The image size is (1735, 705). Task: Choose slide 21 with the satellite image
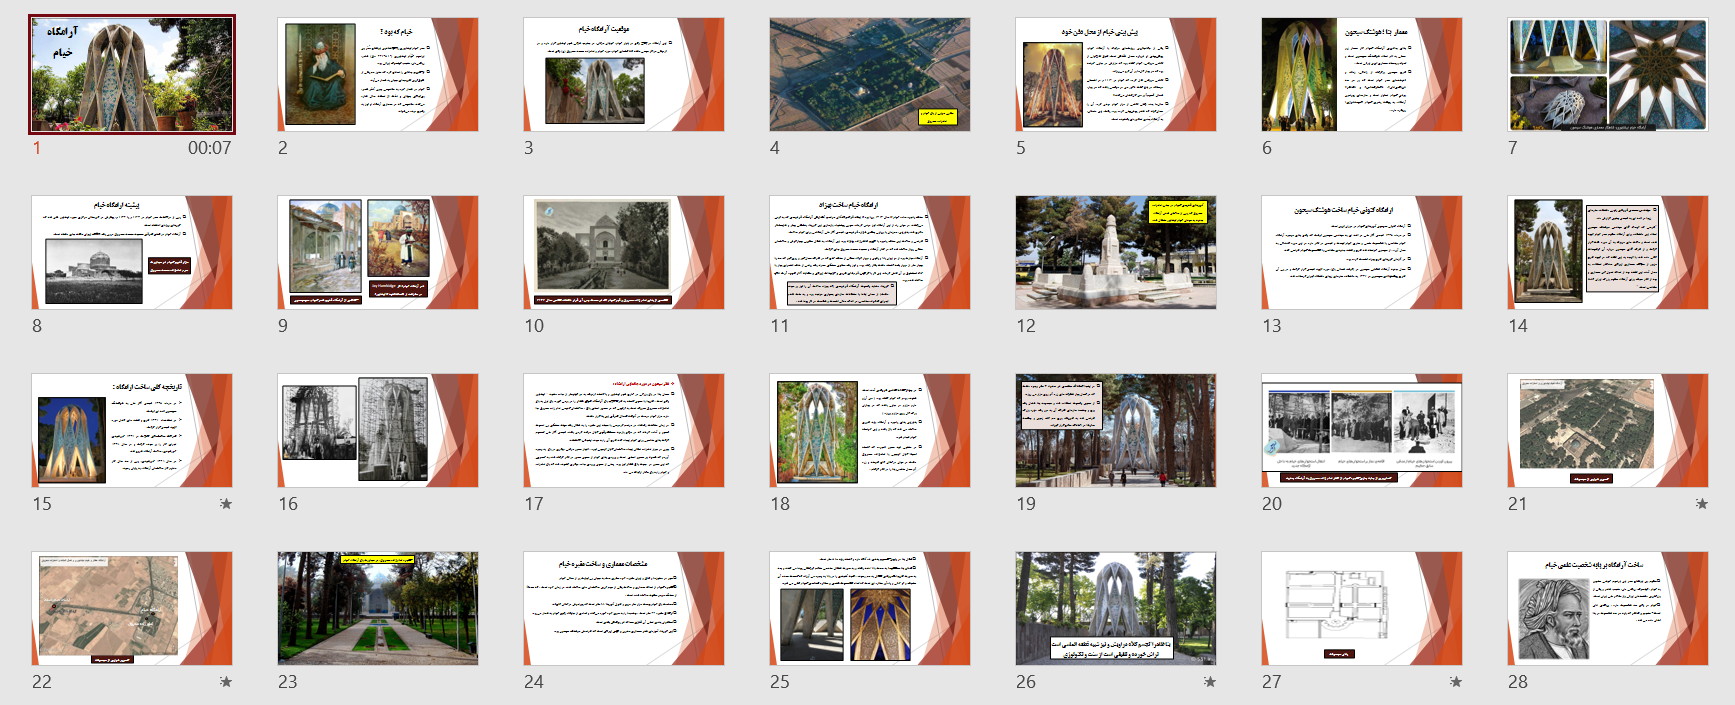click(x=1608, y=430)
